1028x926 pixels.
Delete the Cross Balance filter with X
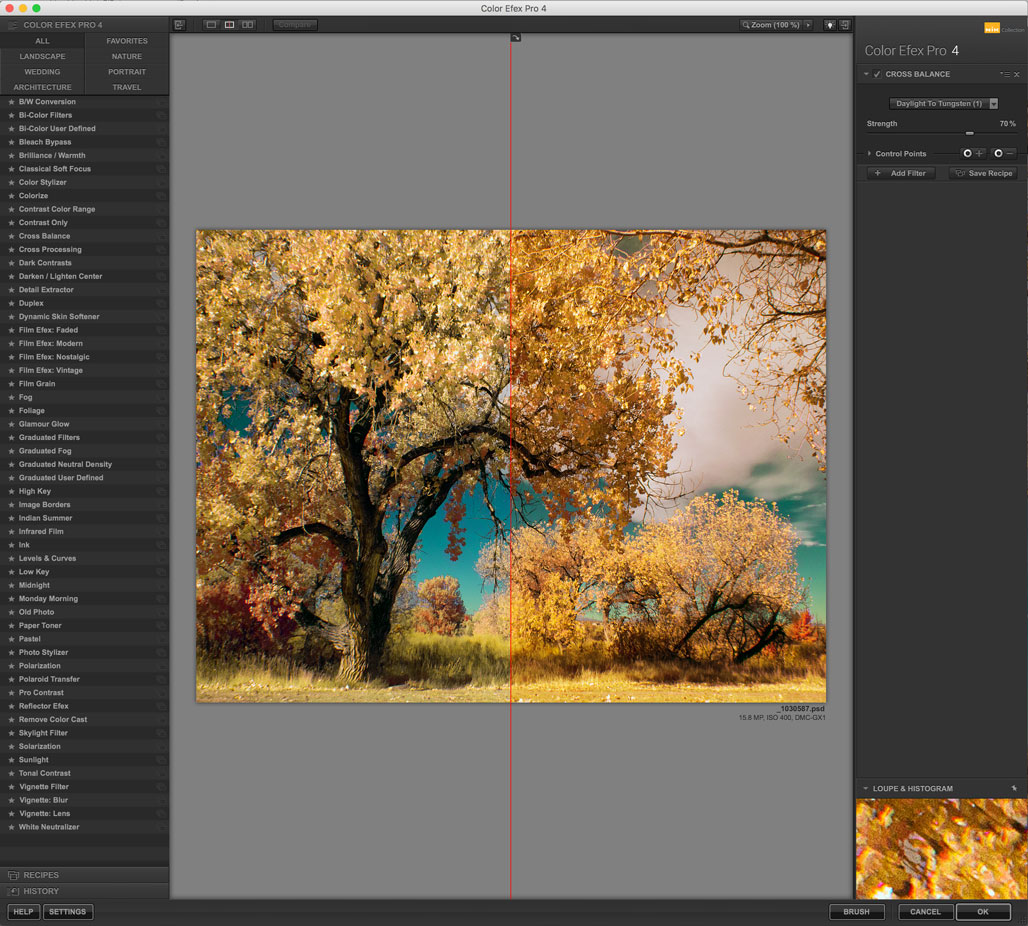(x=1017, y=74)
